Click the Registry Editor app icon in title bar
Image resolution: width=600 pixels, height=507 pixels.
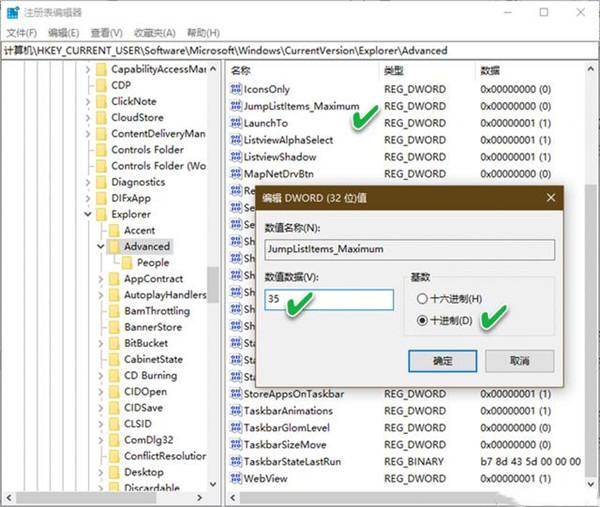[13, 12]
